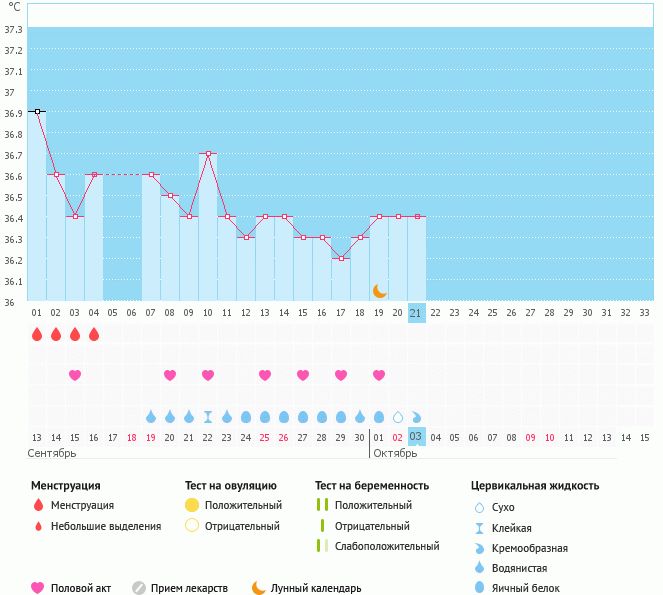Click the sticky fluid icon on September 22
Screen dimensions: 663x595
(x=208, y=417)
